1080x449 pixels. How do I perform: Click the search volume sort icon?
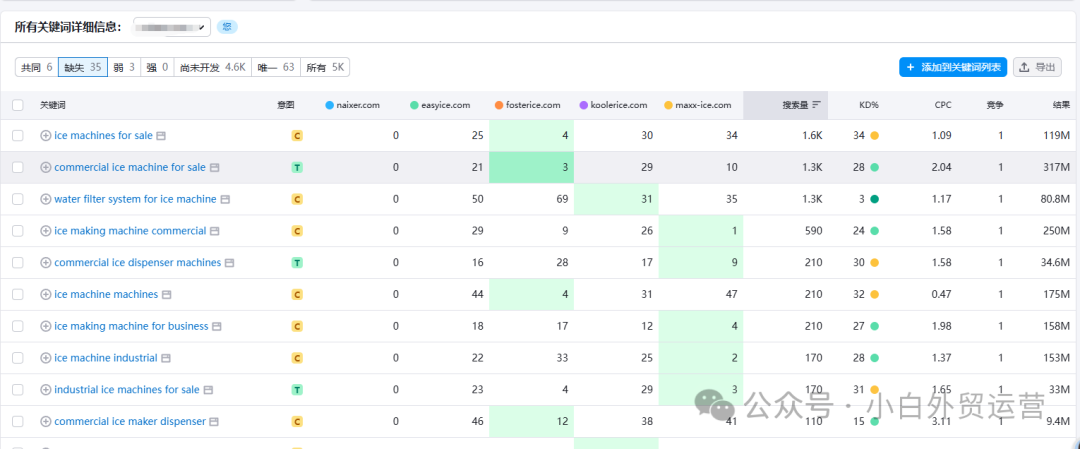[x=817, y=105]
